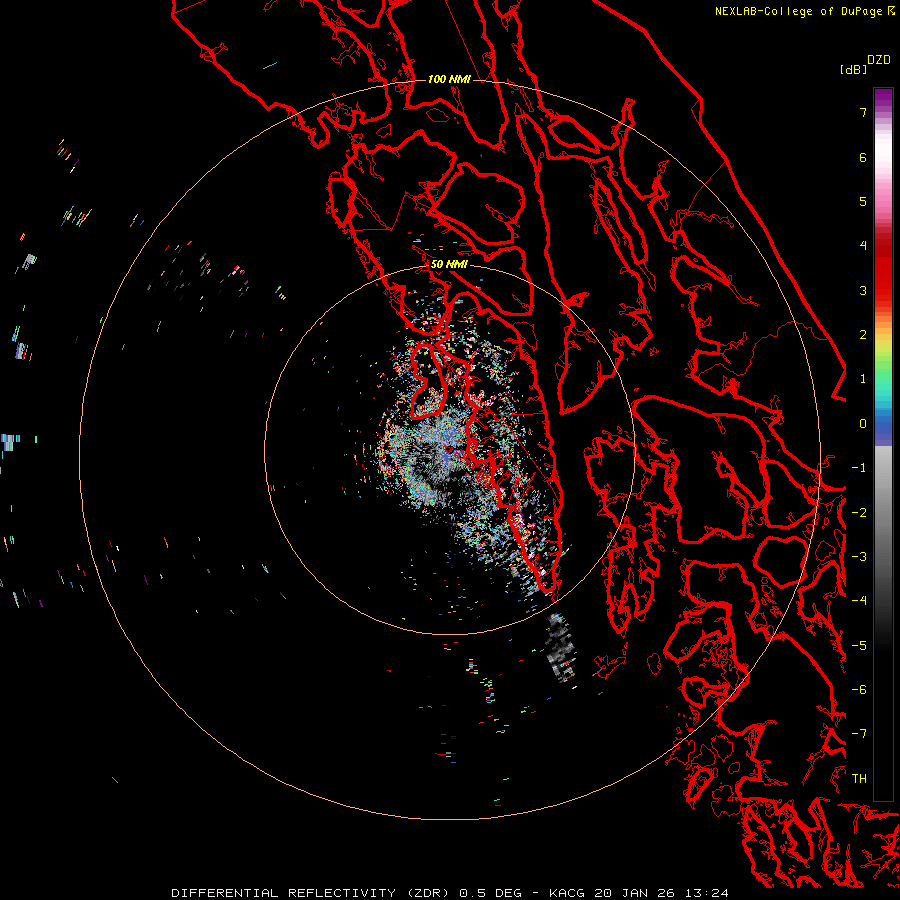Click the color scale value 7
The width and height of the screenshot is (900, 900).
point(863,112)
